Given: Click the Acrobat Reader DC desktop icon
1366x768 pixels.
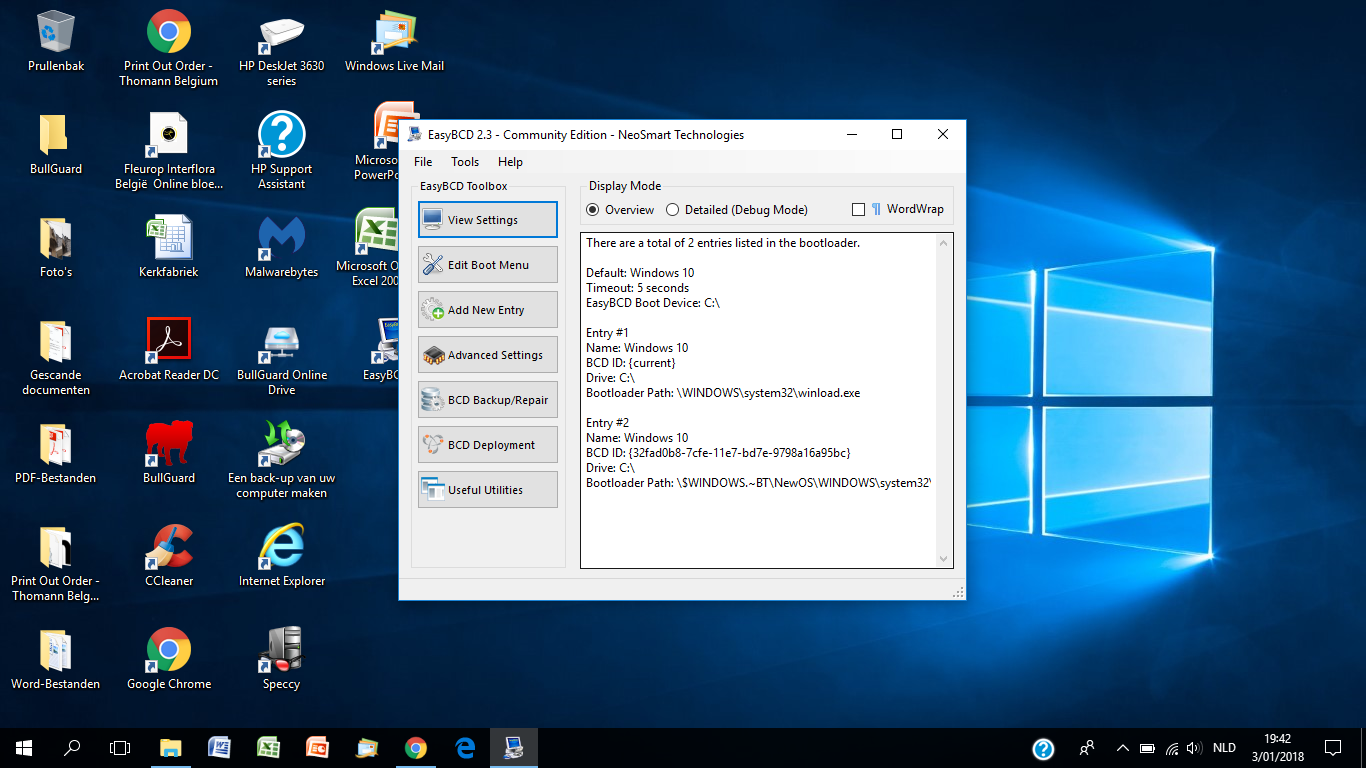Looking at the screenshot, I should (169, 340).
